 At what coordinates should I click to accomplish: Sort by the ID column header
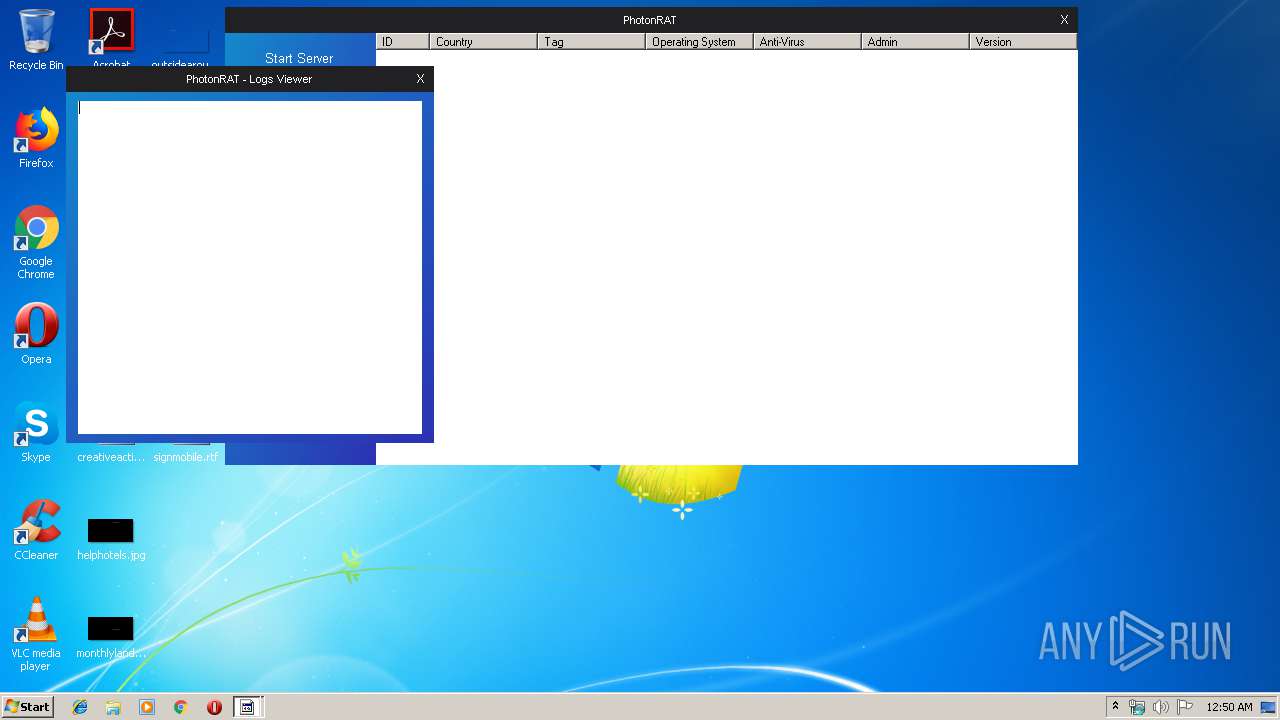click(403, 42)
